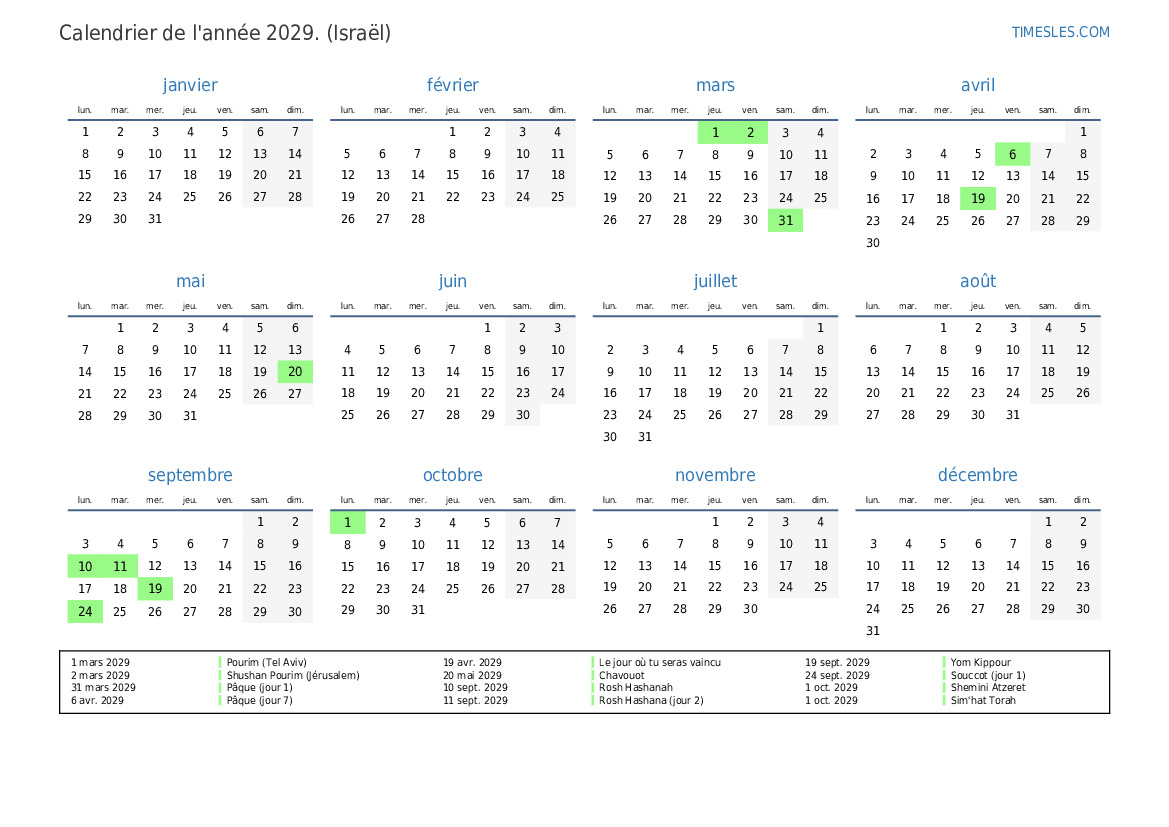Click 'Yom Kippour' legend entry
Screen dimensions: 1169x827
980,662
